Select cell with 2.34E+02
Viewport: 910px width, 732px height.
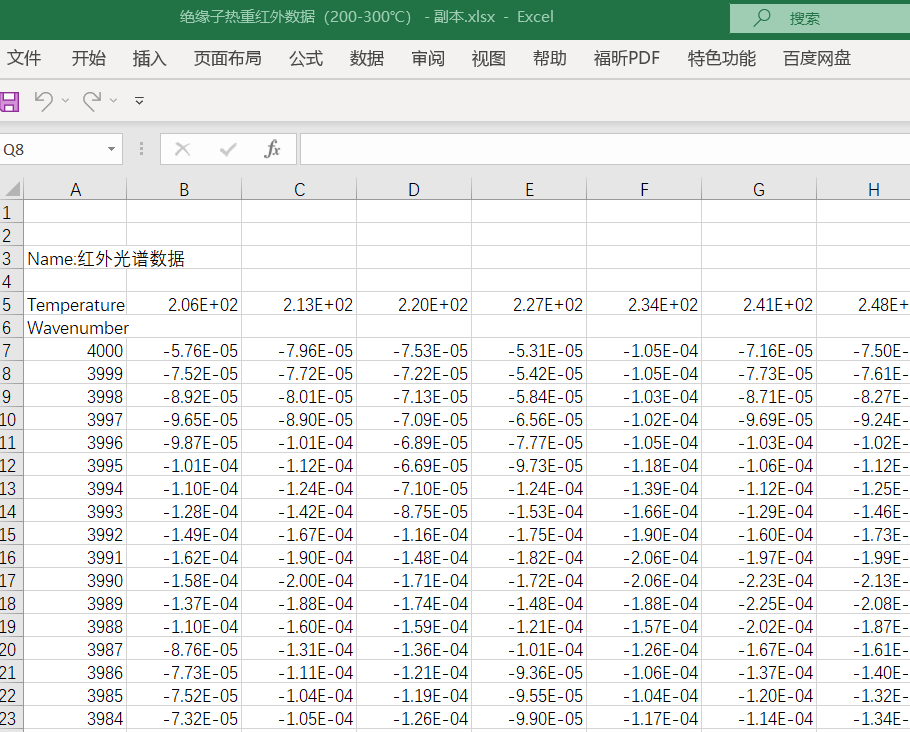point(644,304)
